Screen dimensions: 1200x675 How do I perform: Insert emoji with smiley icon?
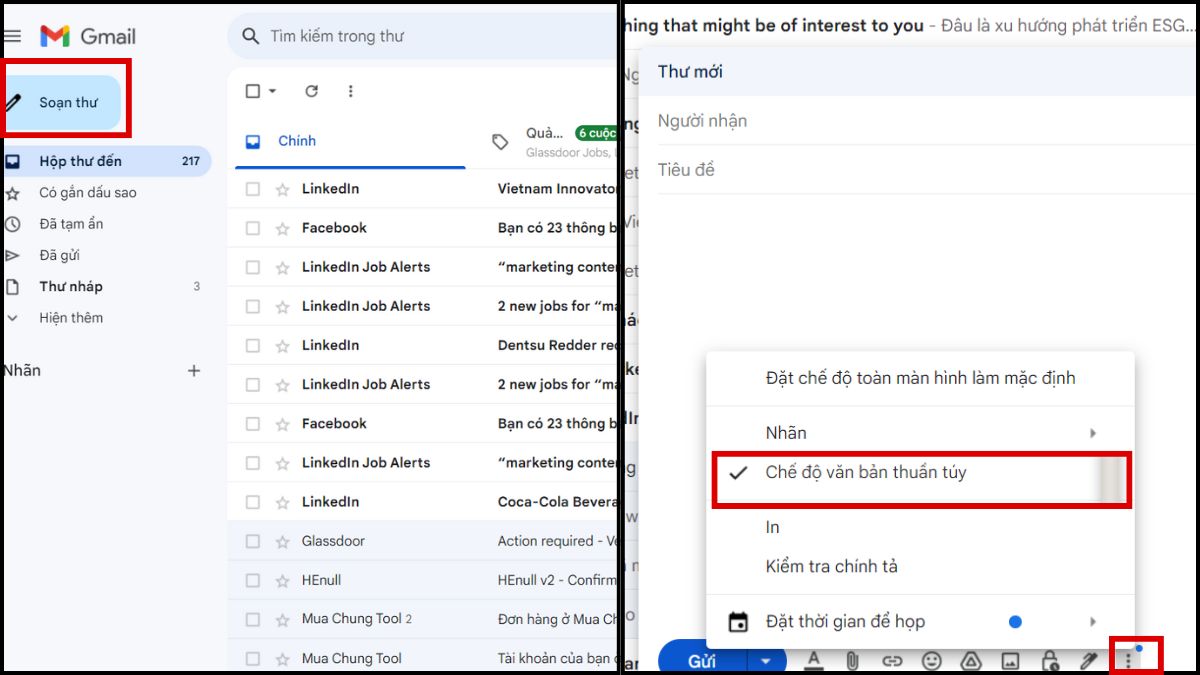(x=931, y=660)
